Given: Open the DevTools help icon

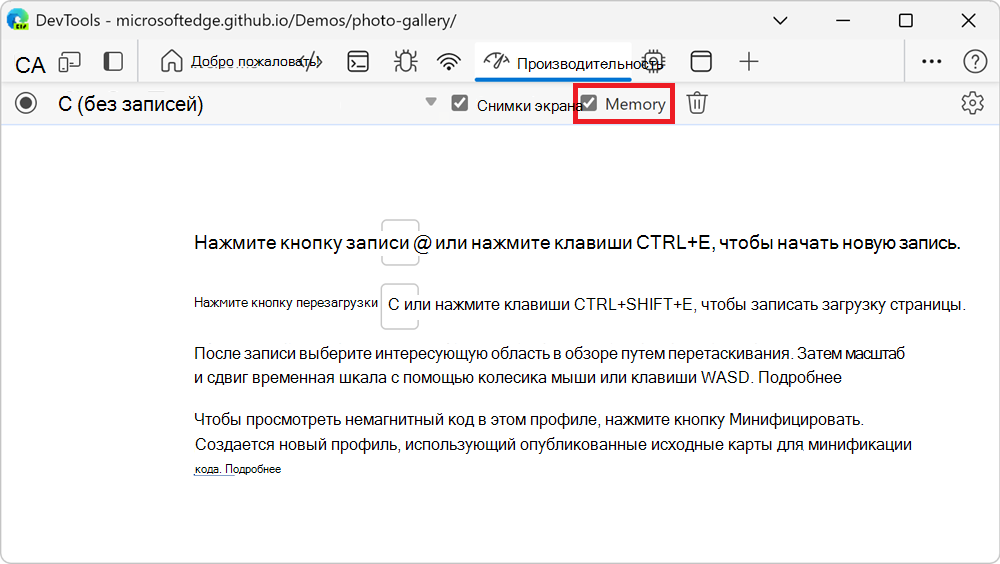Looking at the screenshot, I should pos(975,62).
